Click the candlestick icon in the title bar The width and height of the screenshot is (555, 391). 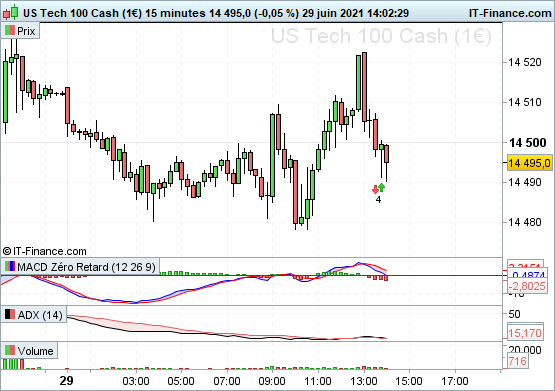pos(11,12)
